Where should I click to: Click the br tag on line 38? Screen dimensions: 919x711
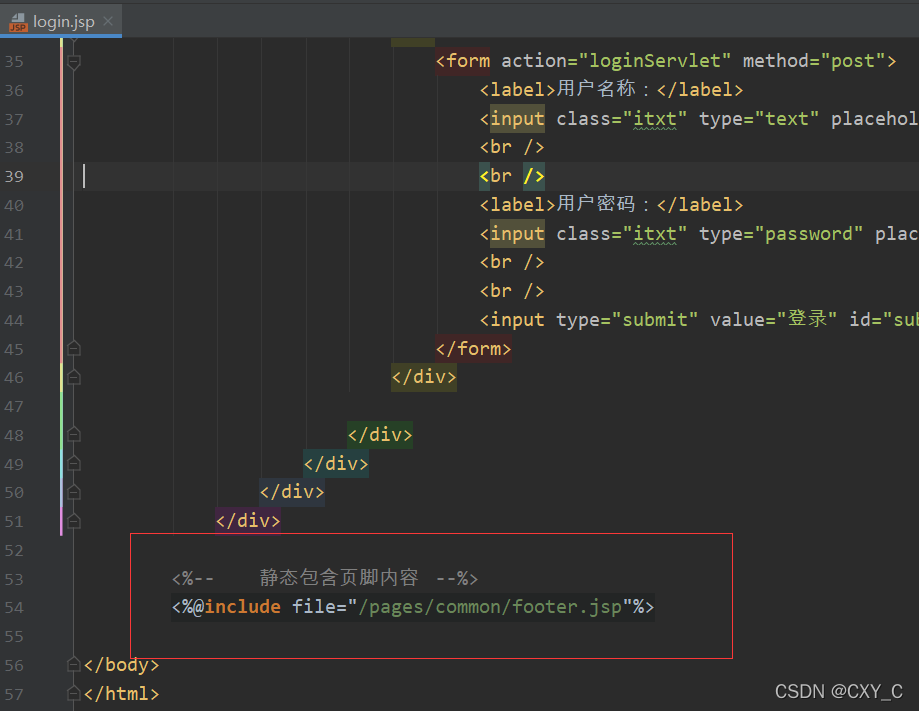512,147
